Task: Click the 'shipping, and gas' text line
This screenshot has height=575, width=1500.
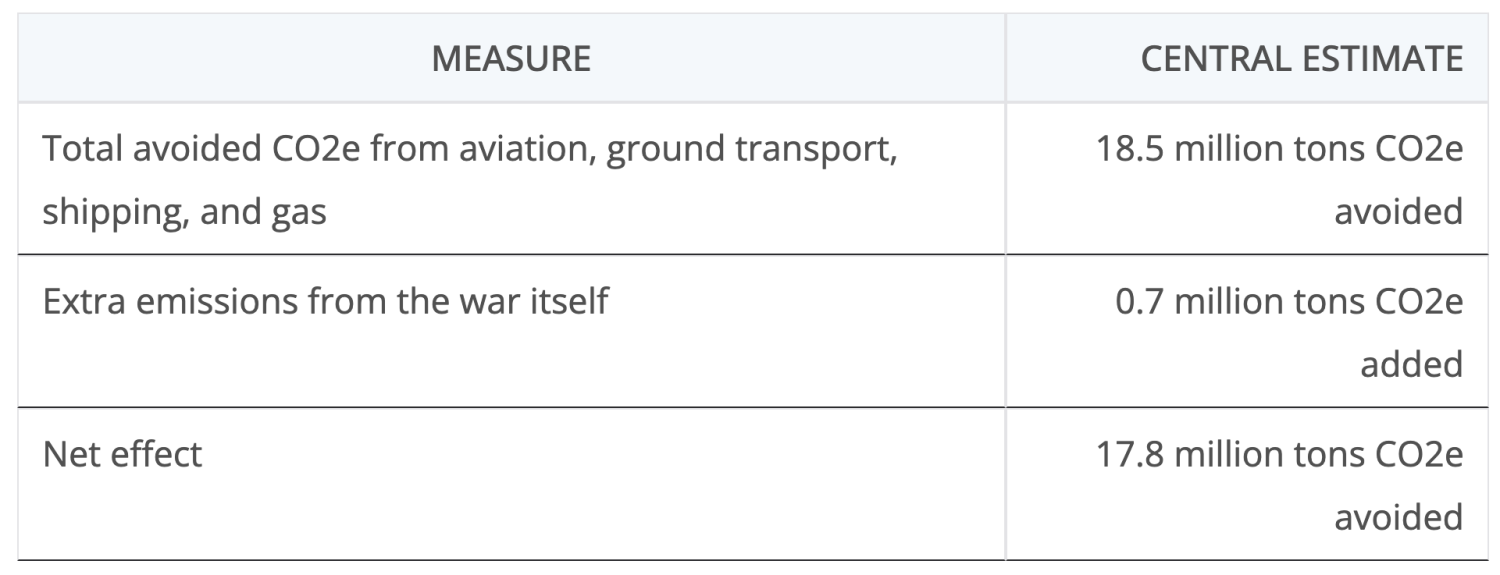Action: coord(184,212)
